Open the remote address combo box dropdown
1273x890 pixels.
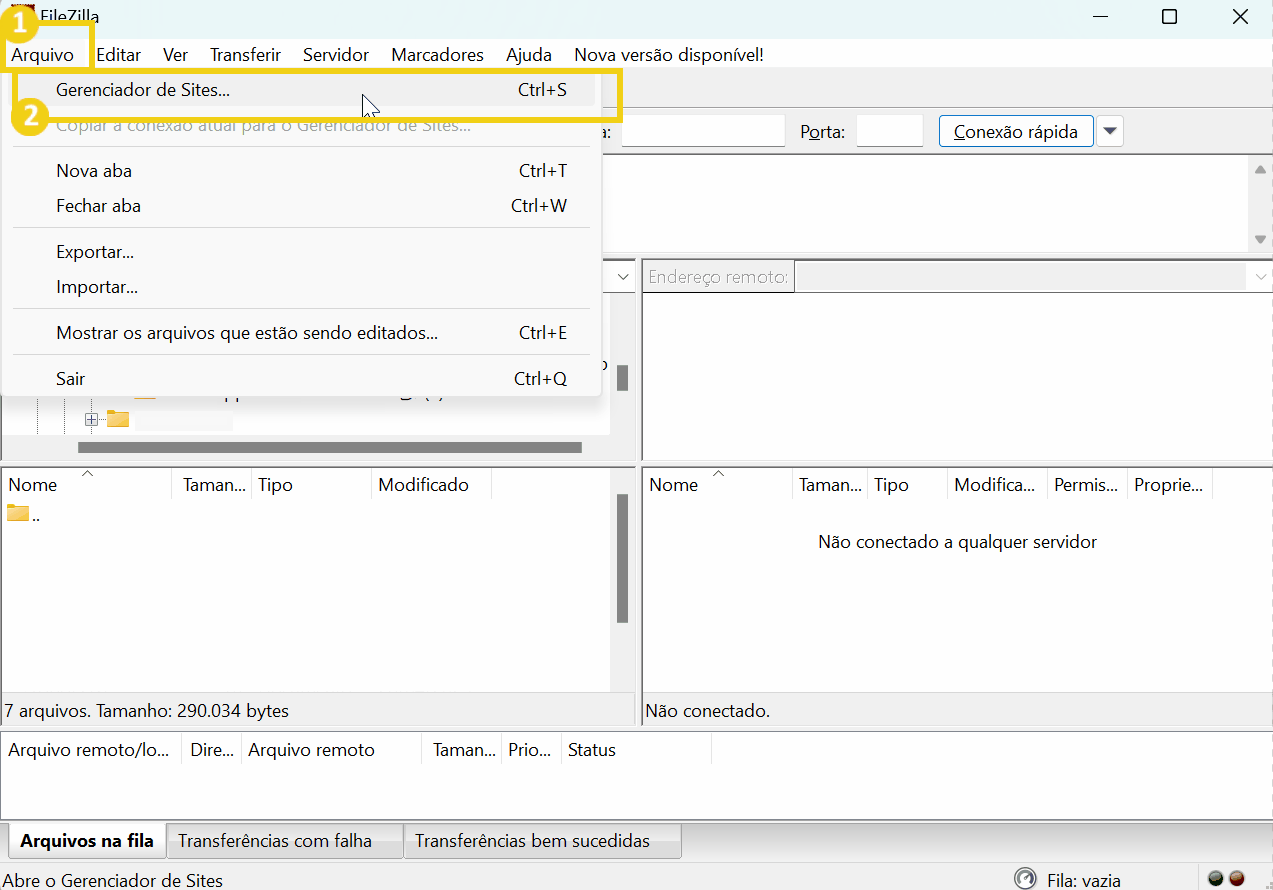(x=1258, y=276)
